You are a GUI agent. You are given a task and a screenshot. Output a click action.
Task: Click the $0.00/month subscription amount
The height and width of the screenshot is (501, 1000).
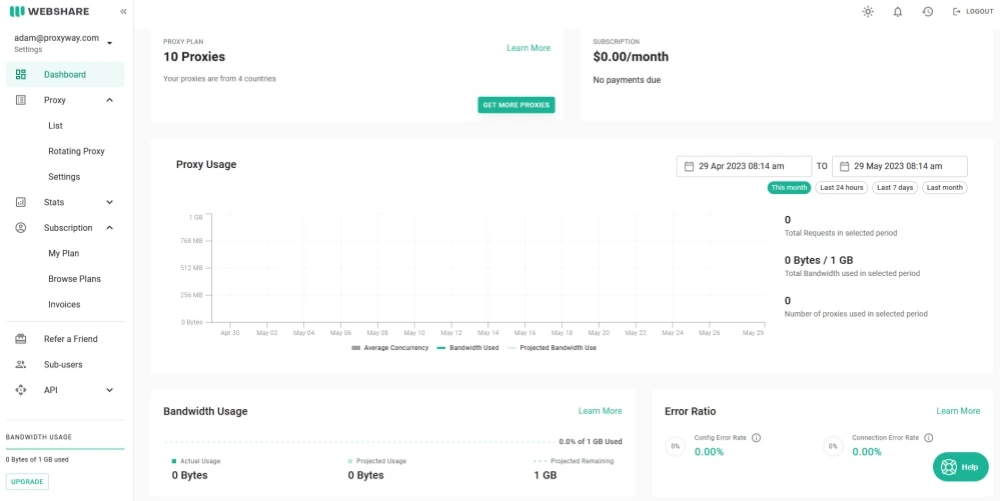631,57
